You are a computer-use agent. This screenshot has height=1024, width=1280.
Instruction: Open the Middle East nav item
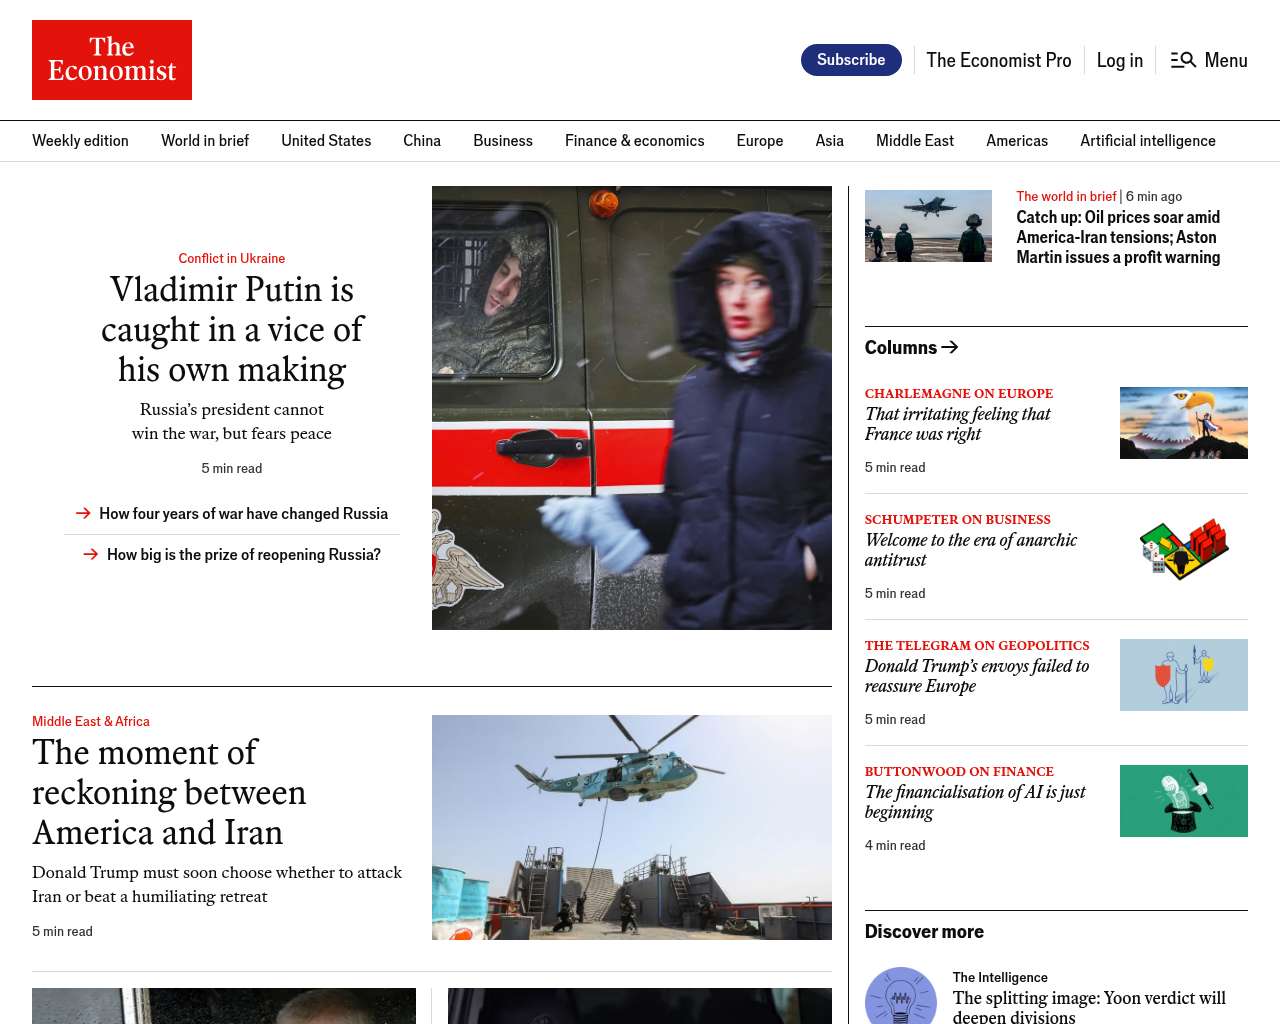(915, 141)
